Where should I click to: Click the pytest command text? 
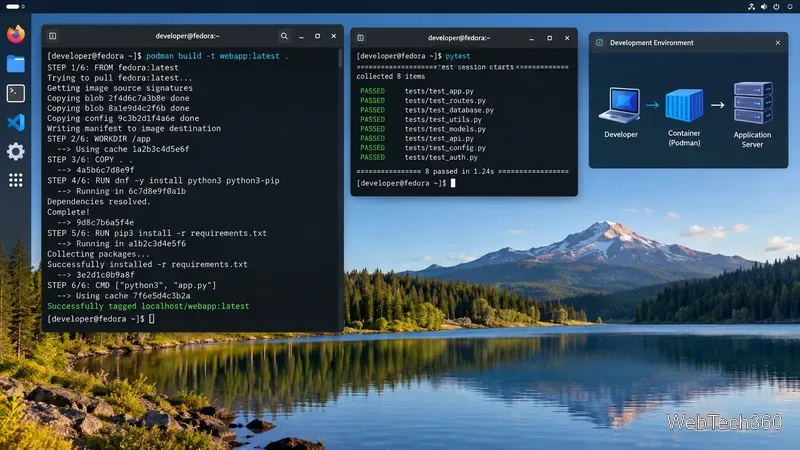click(458, 56)
